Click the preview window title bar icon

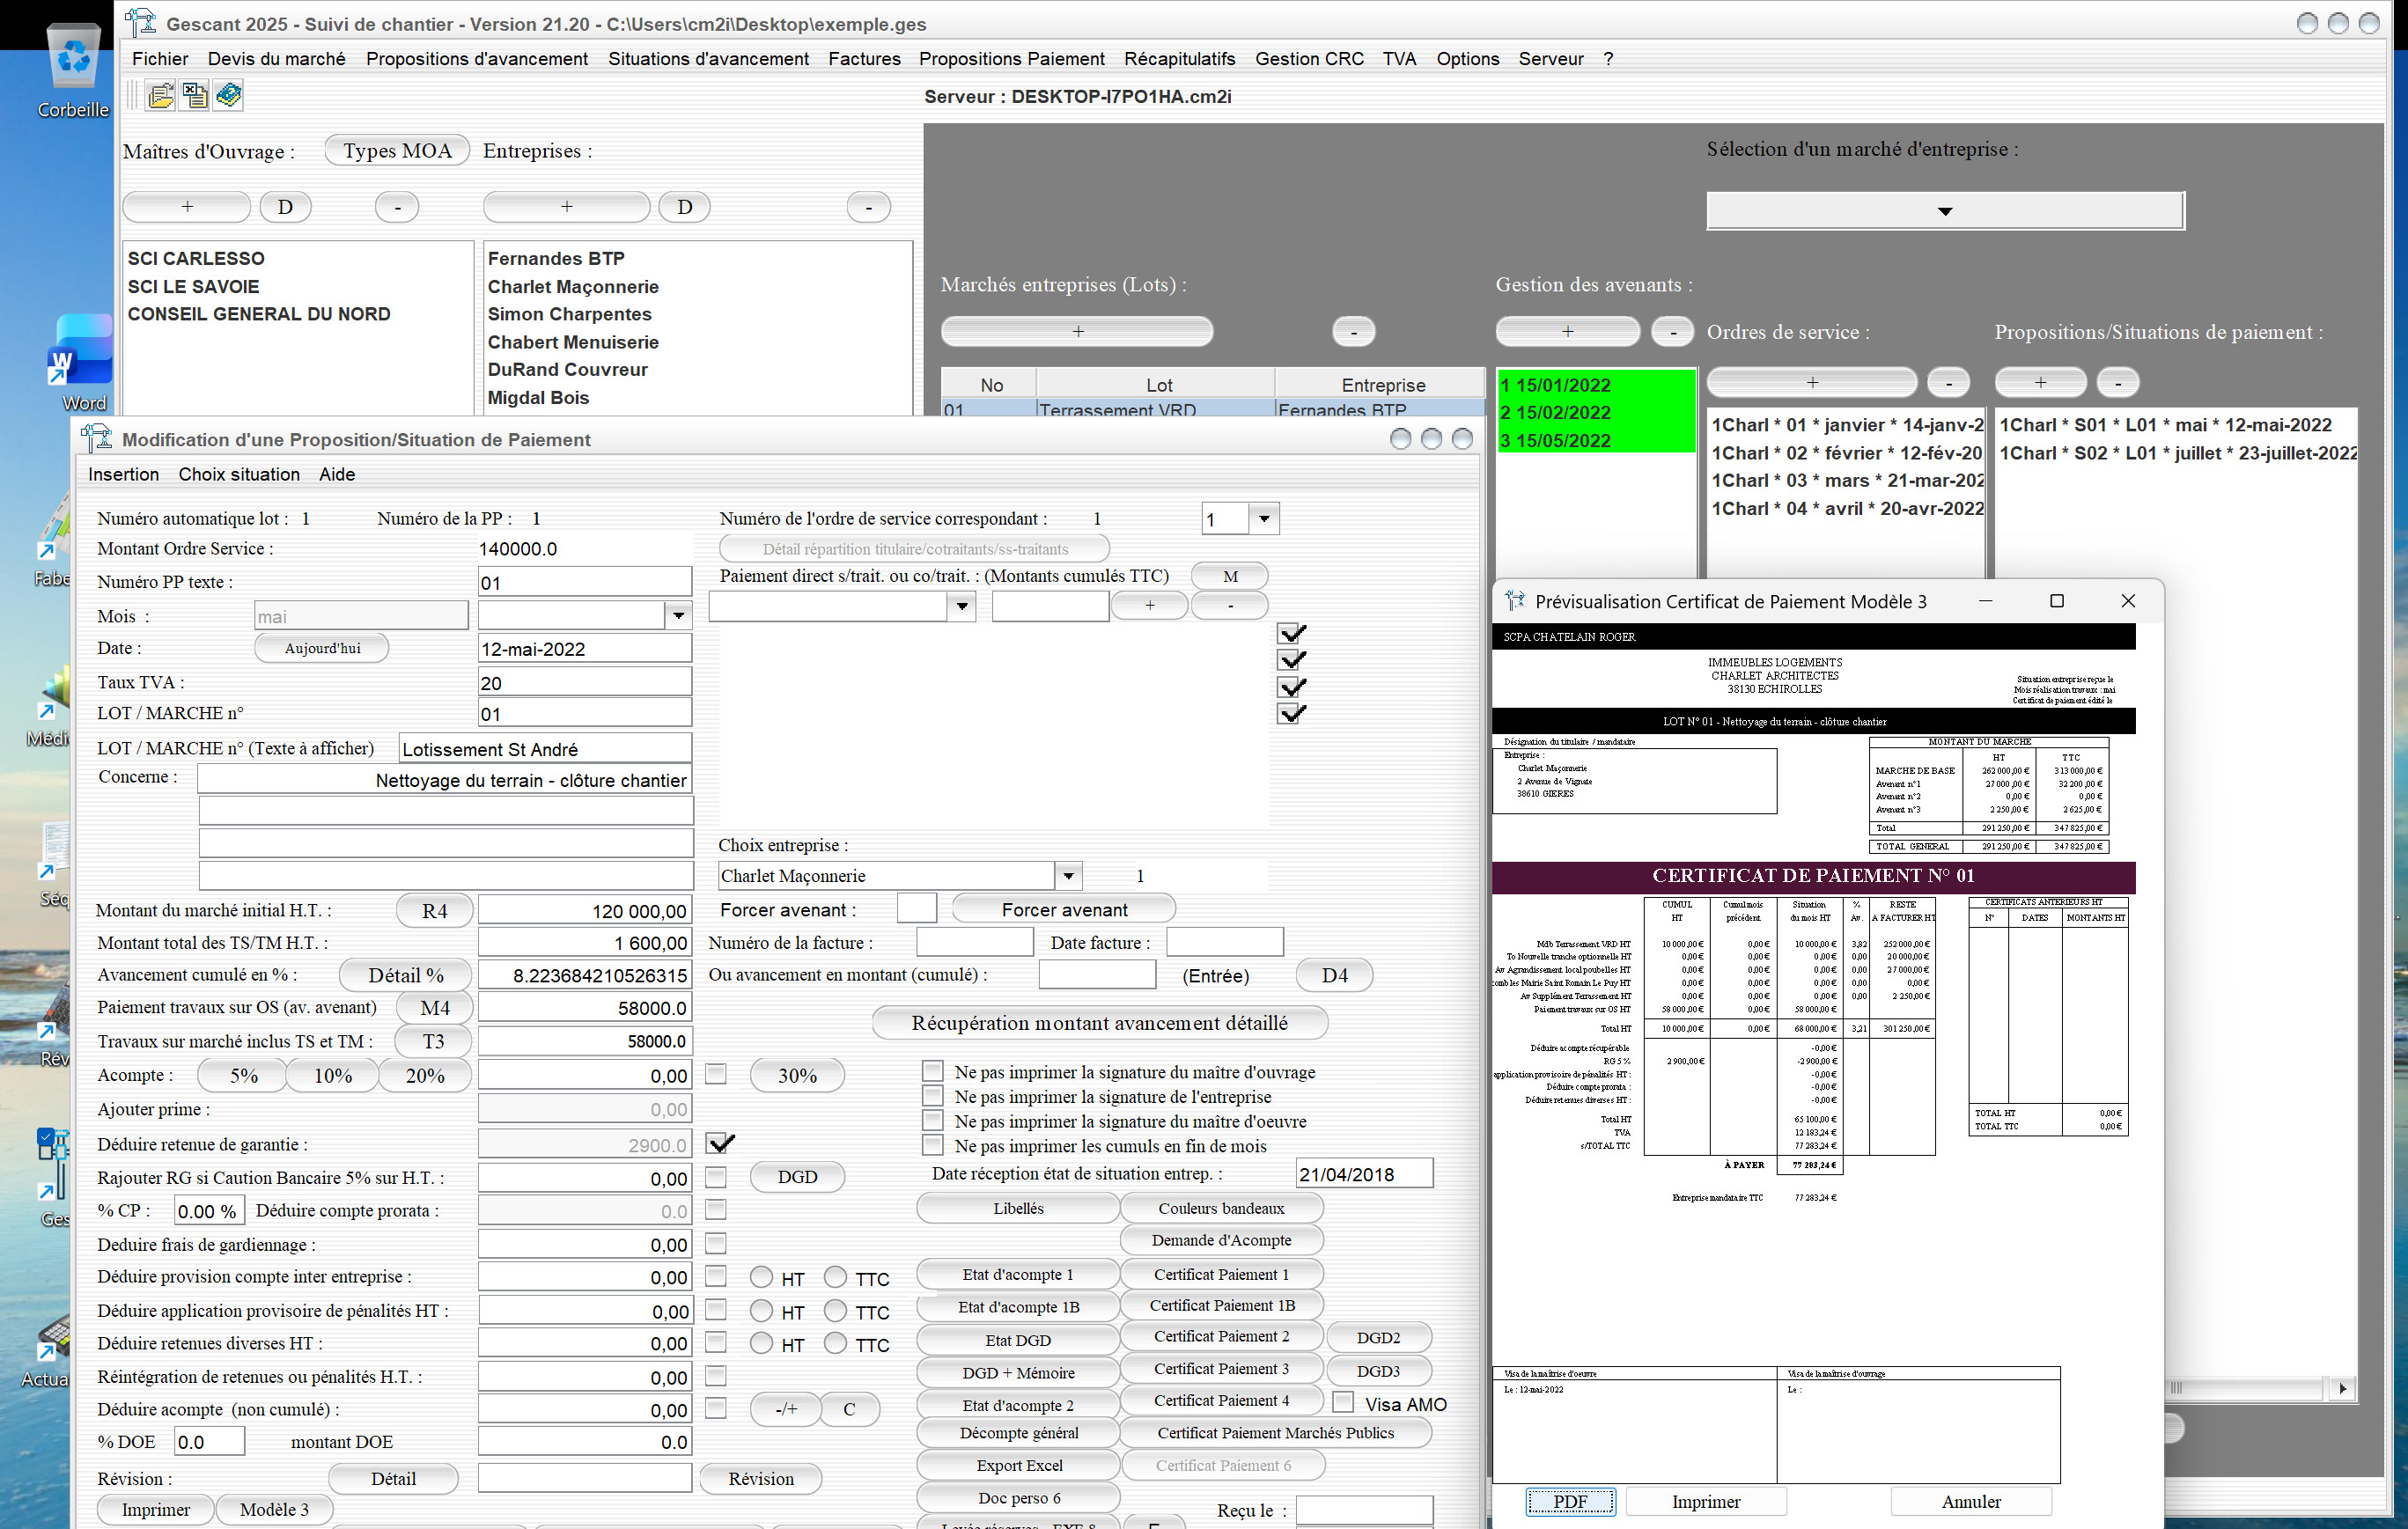[x=1515, y=601]
